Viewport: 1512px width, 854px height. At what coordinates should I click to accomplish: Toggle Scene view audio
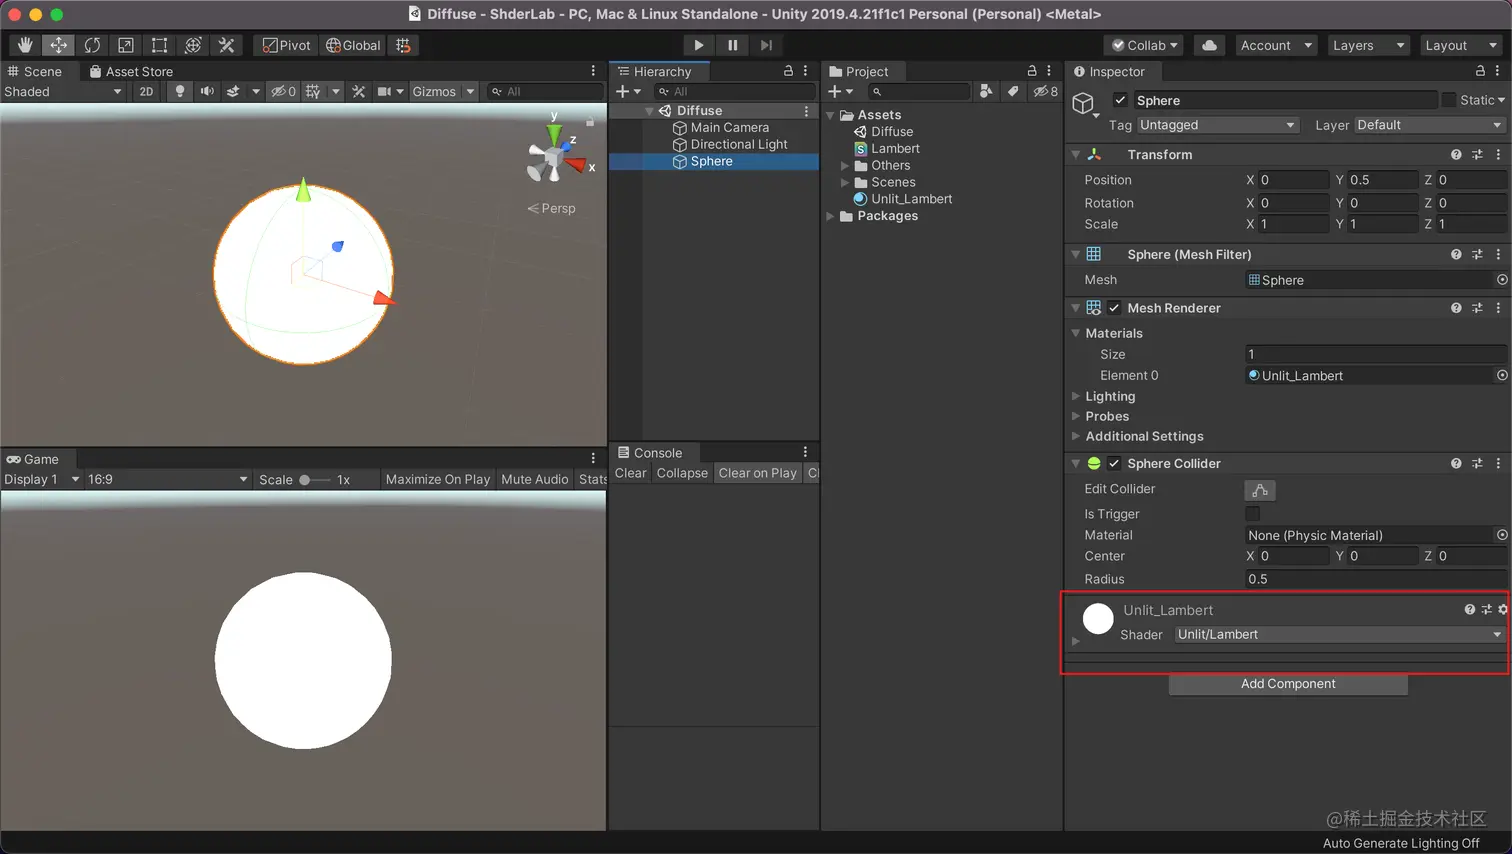point(207,91)
